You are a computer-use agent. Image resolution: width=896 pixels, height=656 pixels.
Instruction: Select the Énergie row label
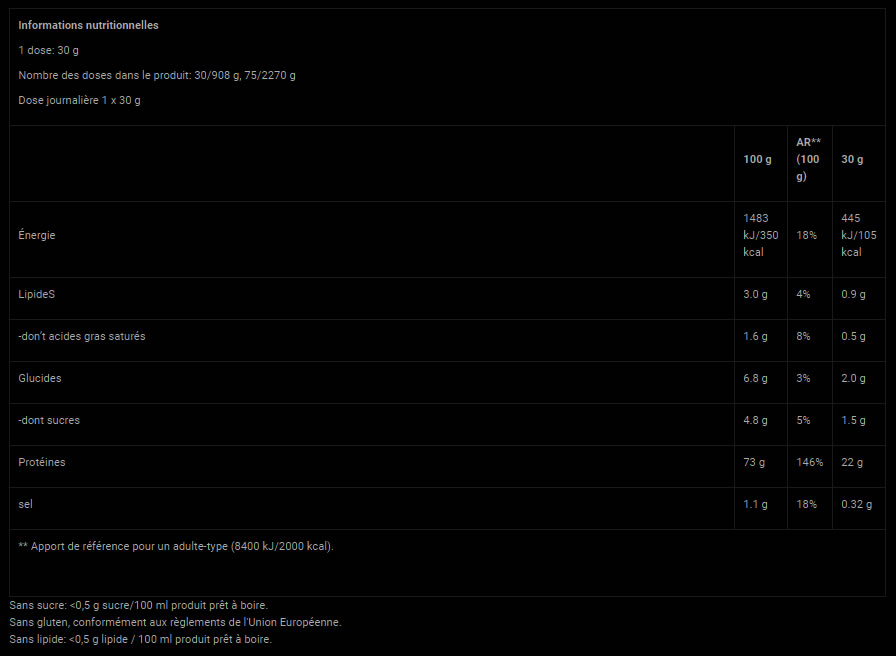(37, 235)
